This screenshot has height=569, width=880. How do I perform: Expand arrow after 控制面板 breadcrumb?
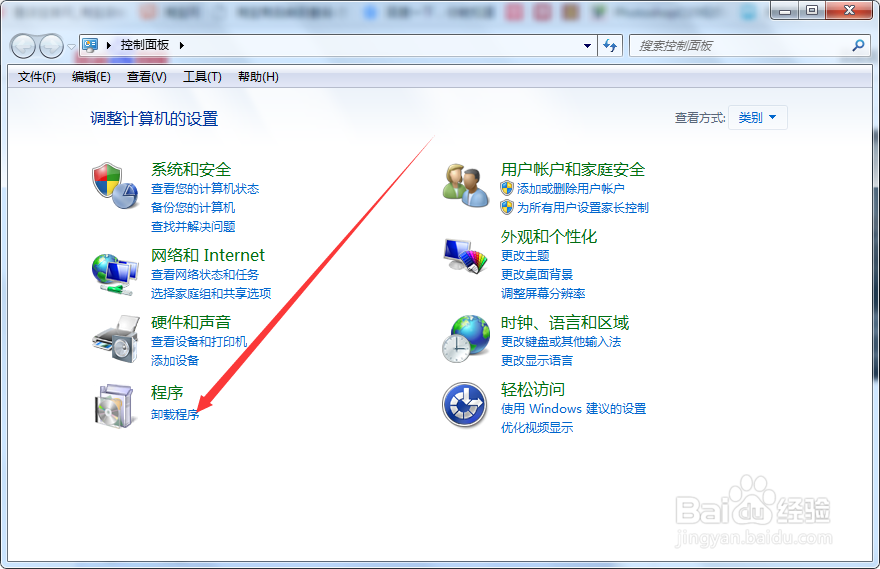181,45
